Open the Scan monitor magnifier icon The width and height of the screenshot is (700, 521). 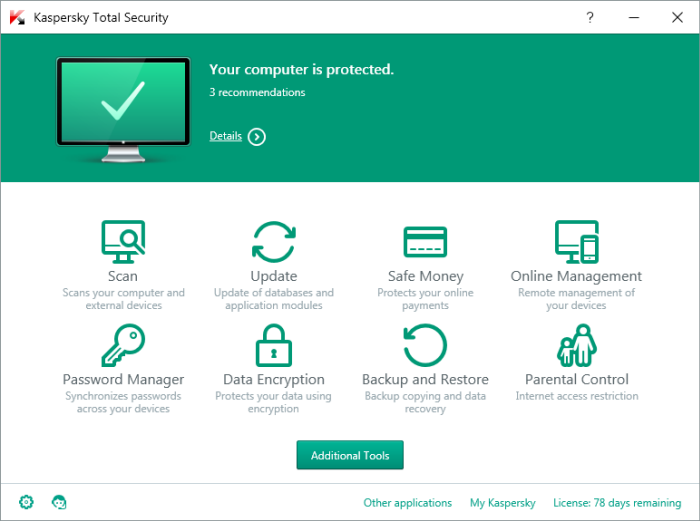tap(123, 242)
